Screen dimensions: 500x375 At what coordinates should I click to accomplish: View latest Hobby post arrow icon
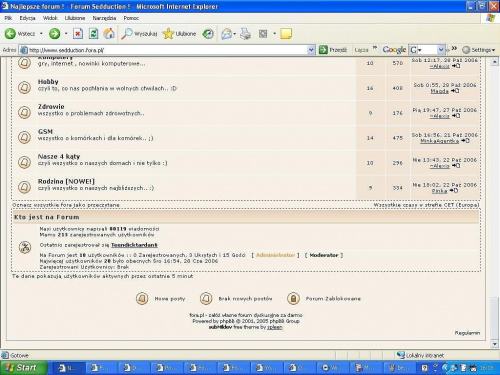pyautogui.click(x=455, y=91)
